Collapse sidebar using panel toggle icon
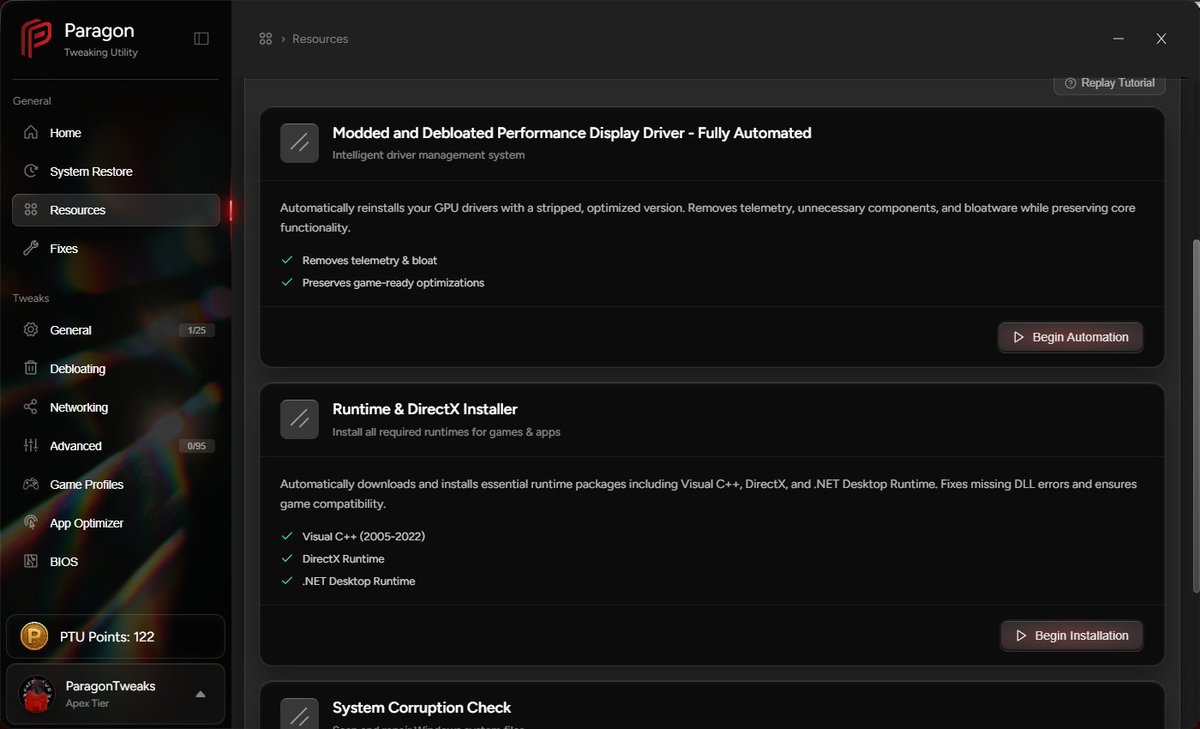 [x=201, y=39]
